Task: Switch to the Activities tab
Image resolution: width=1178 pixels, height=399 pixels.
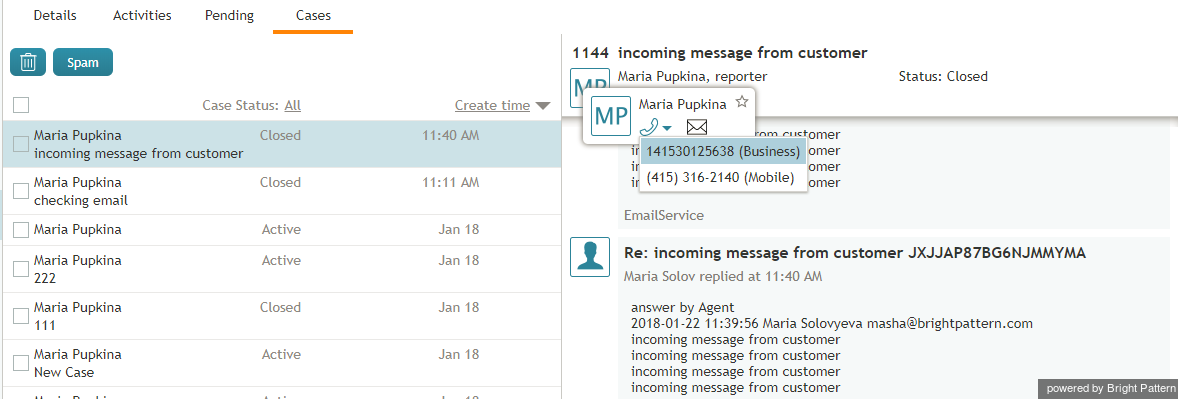Action: (142, 15)
